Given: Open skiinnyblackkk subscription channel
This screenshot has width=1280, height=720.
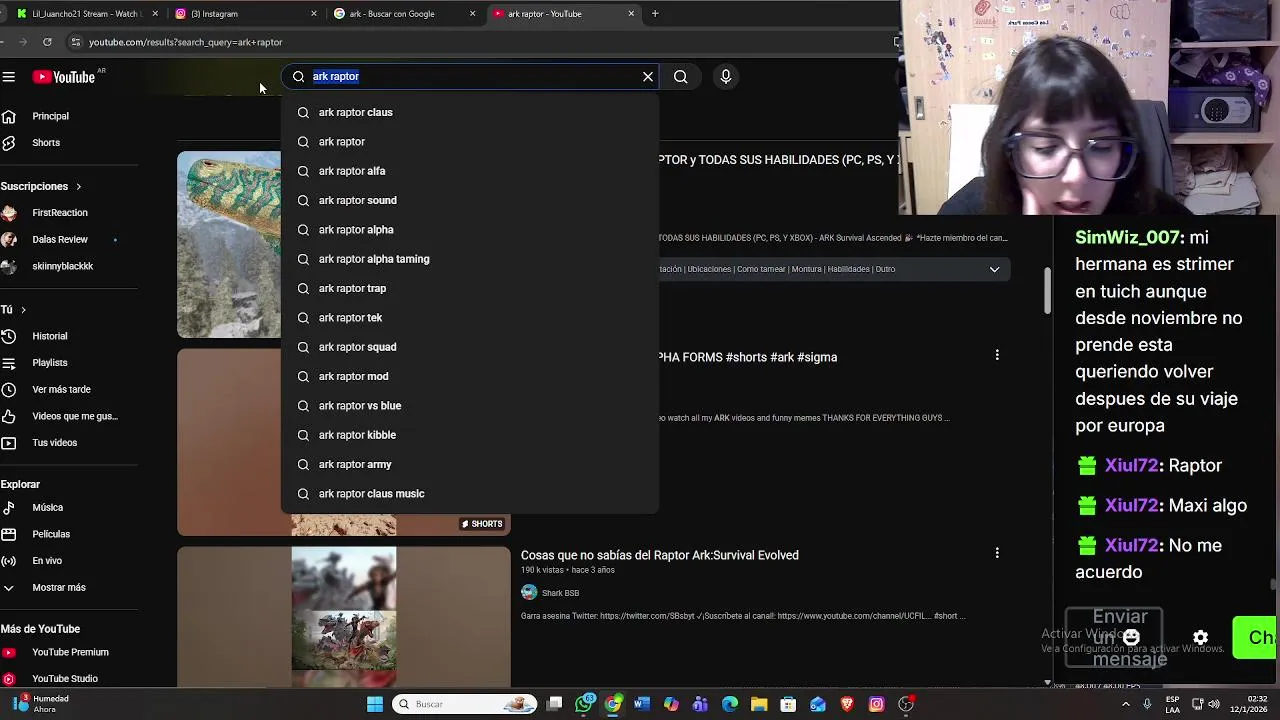Looking at the screenshot, I should (x=62, y=267).
